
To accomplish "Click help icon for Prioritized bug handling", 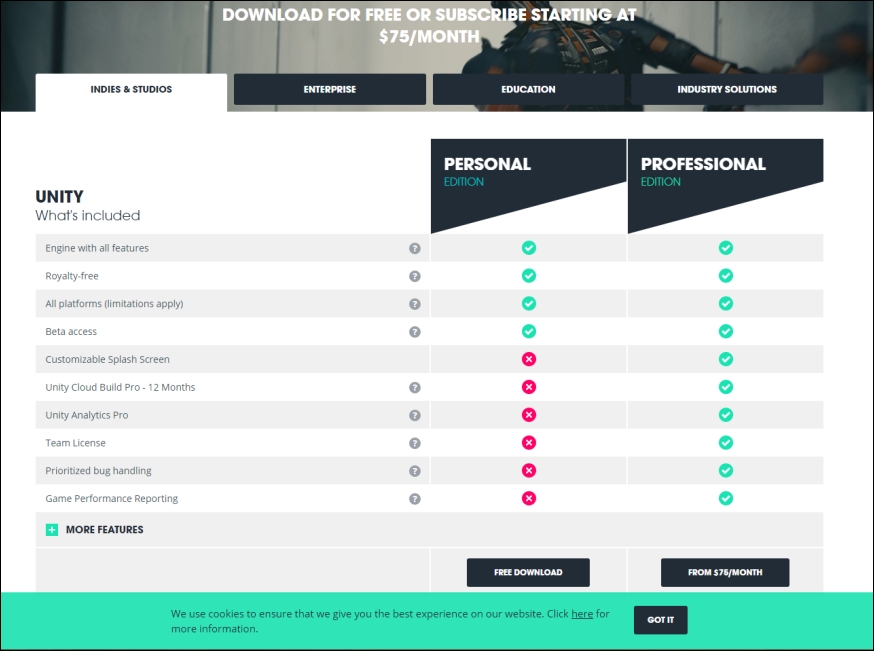I will 415,471.
